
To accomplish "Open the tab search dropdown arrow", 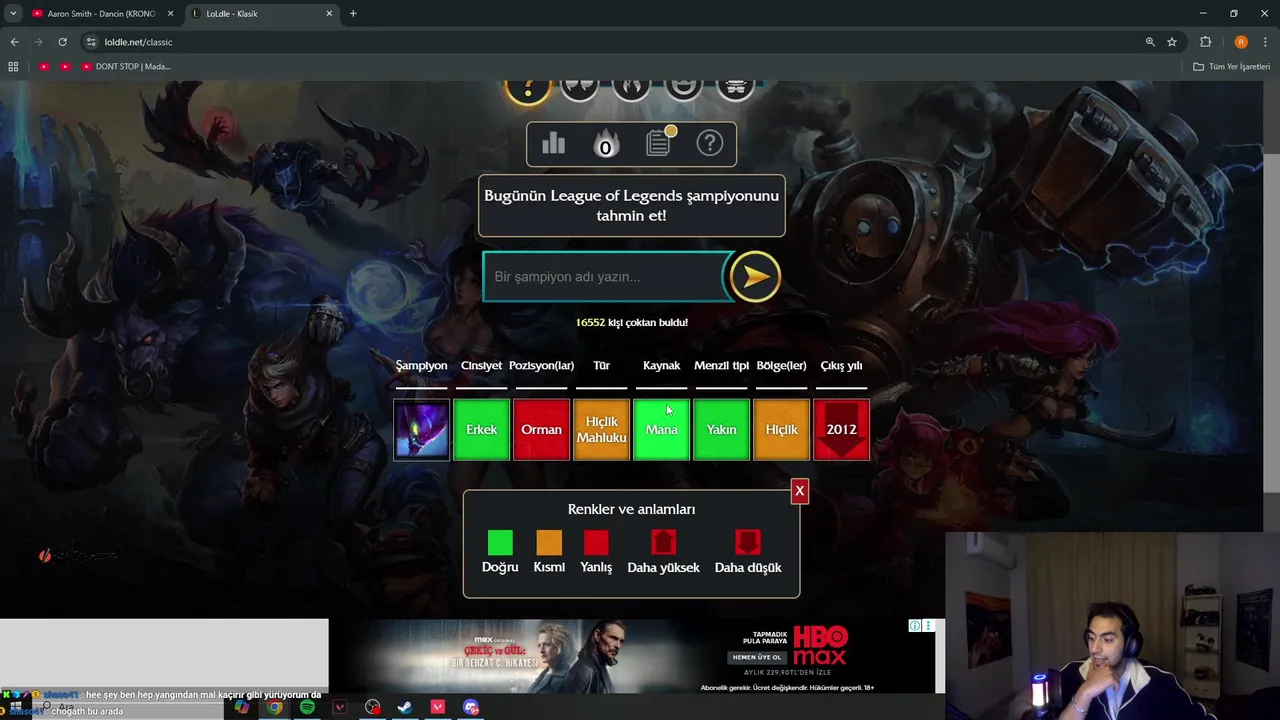I will (13, 13).
